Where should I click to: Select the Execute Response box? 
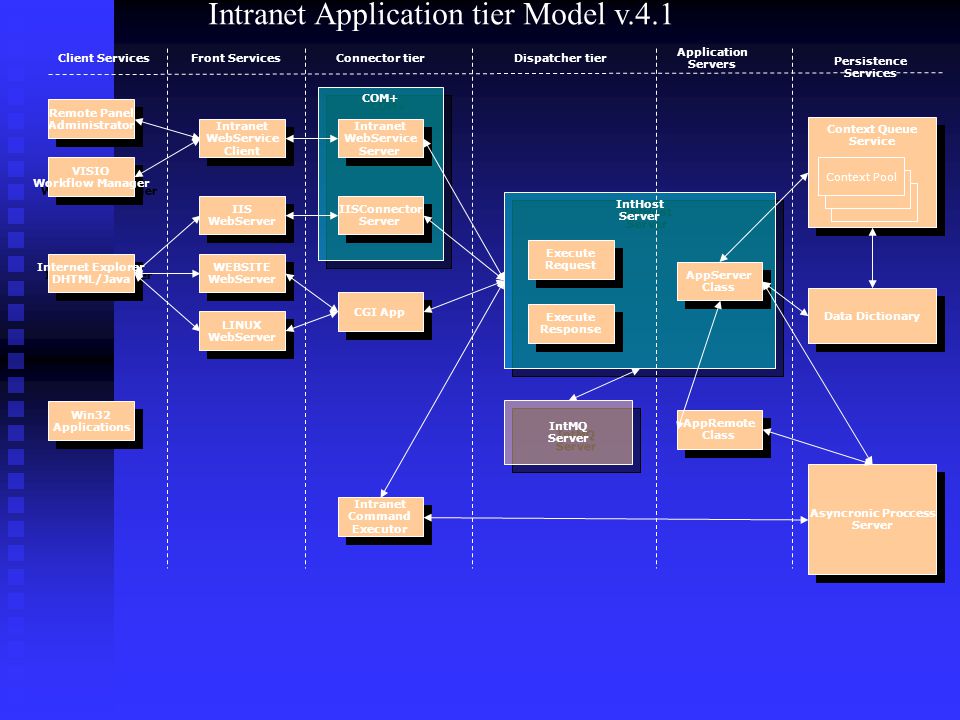(x=571, y=324)
